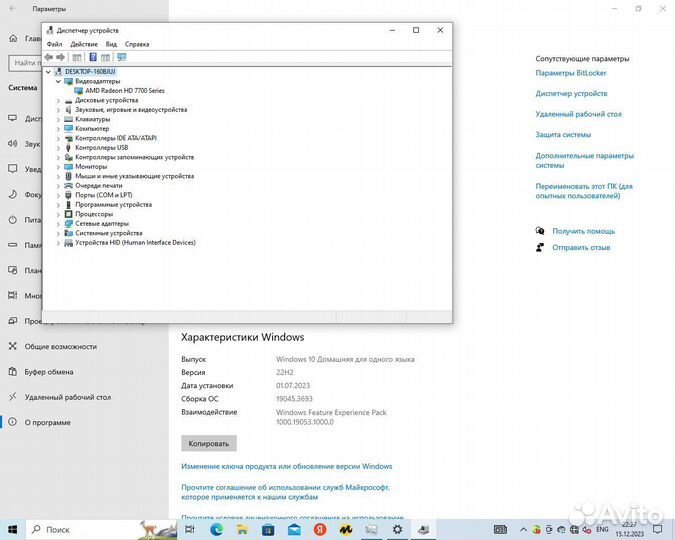The width and height of the screenshot is (675, 540).
Task: Select the AMD Radeon HD 7700 Series device
Action: click(124, 91)
